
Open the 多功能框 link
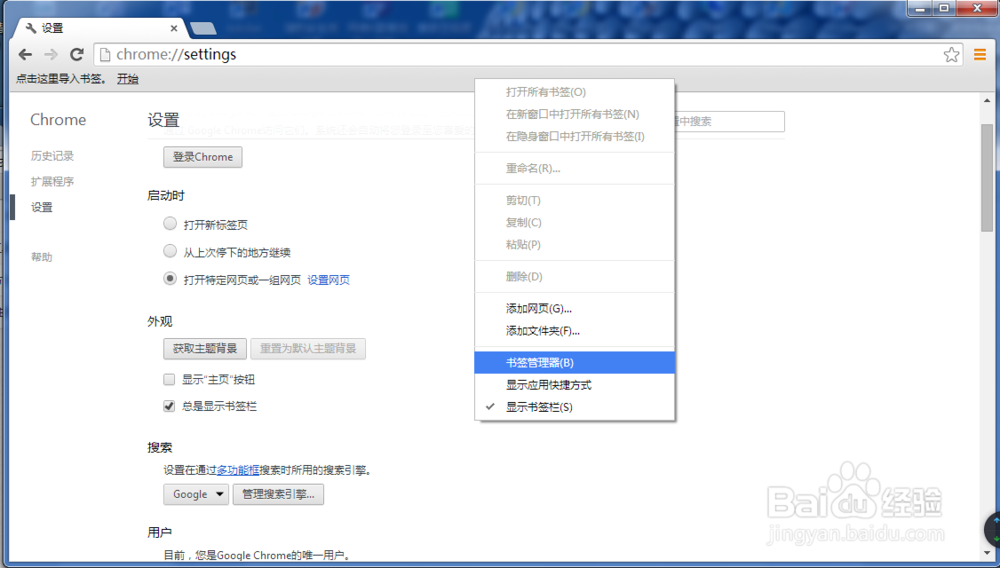pyautogui.click(x=238, y=470)
